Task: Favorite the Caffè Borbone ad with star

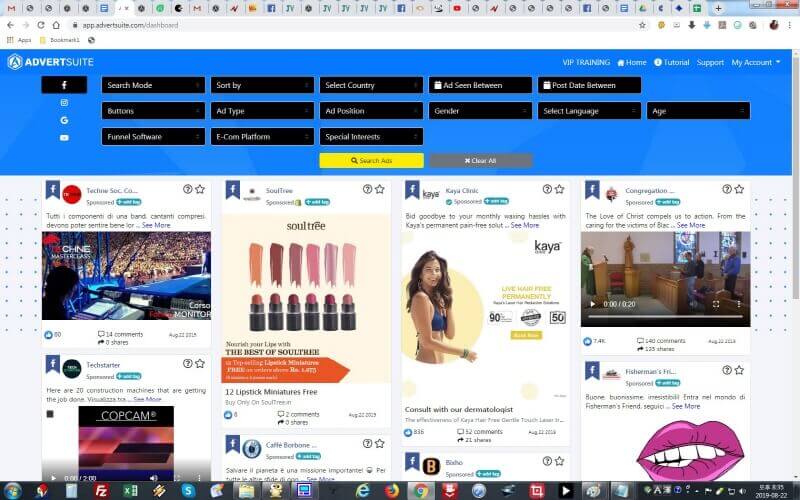Action: [x=380, y=443]
